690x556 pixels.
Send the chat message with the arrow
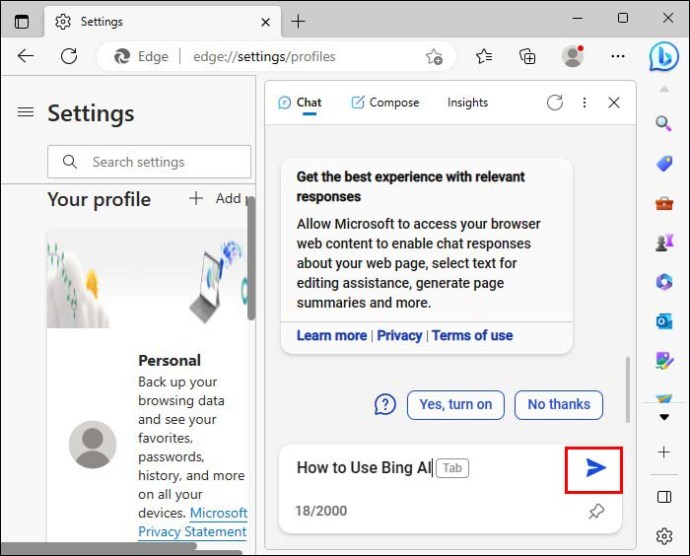(x=595, y=468)
